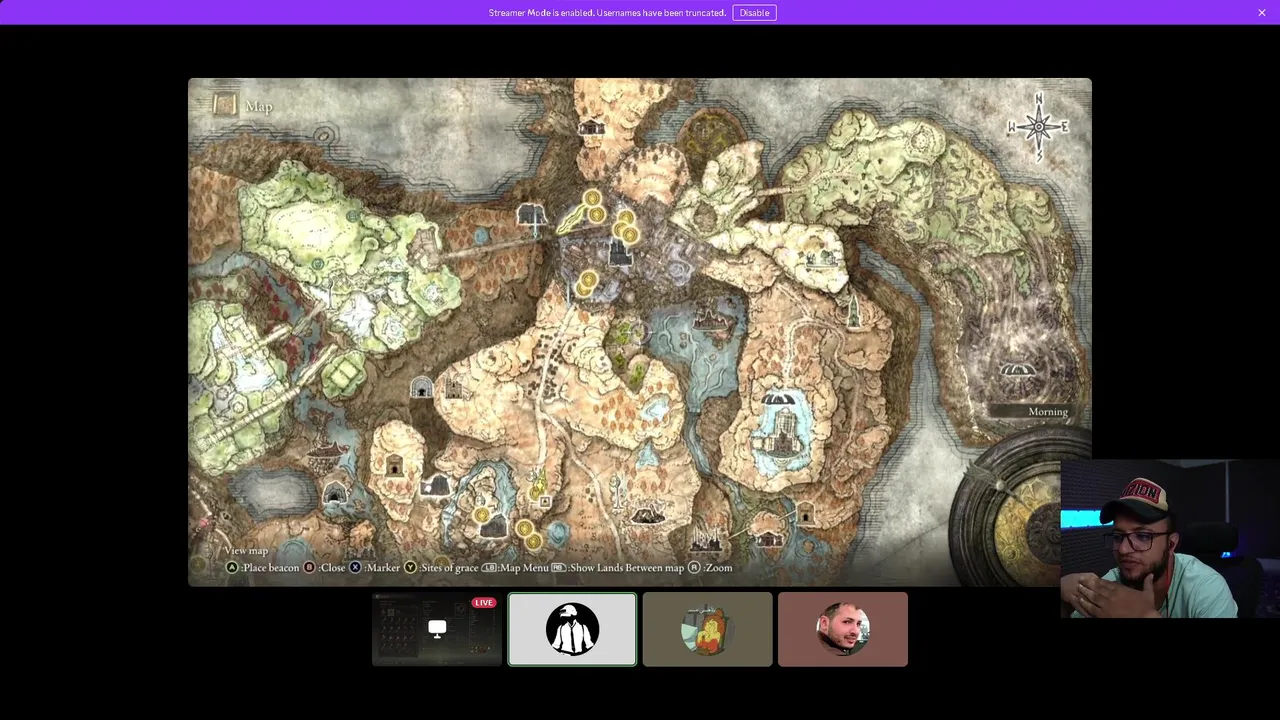The width and height of the screenshot is (1280, 720).
Task: Click the B Close prompt
Action: [324, 568]
